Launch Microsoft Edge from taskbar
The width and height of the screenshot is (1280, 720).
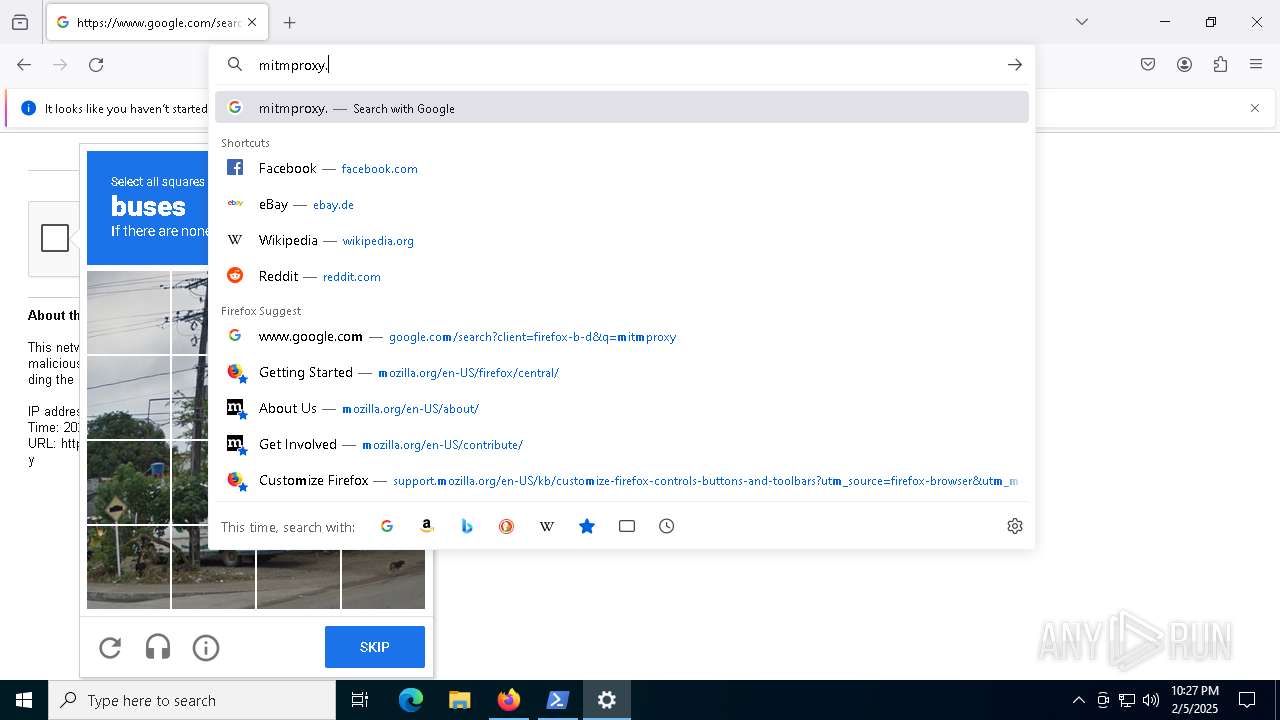pyautogui.click(x=411, y=700)
